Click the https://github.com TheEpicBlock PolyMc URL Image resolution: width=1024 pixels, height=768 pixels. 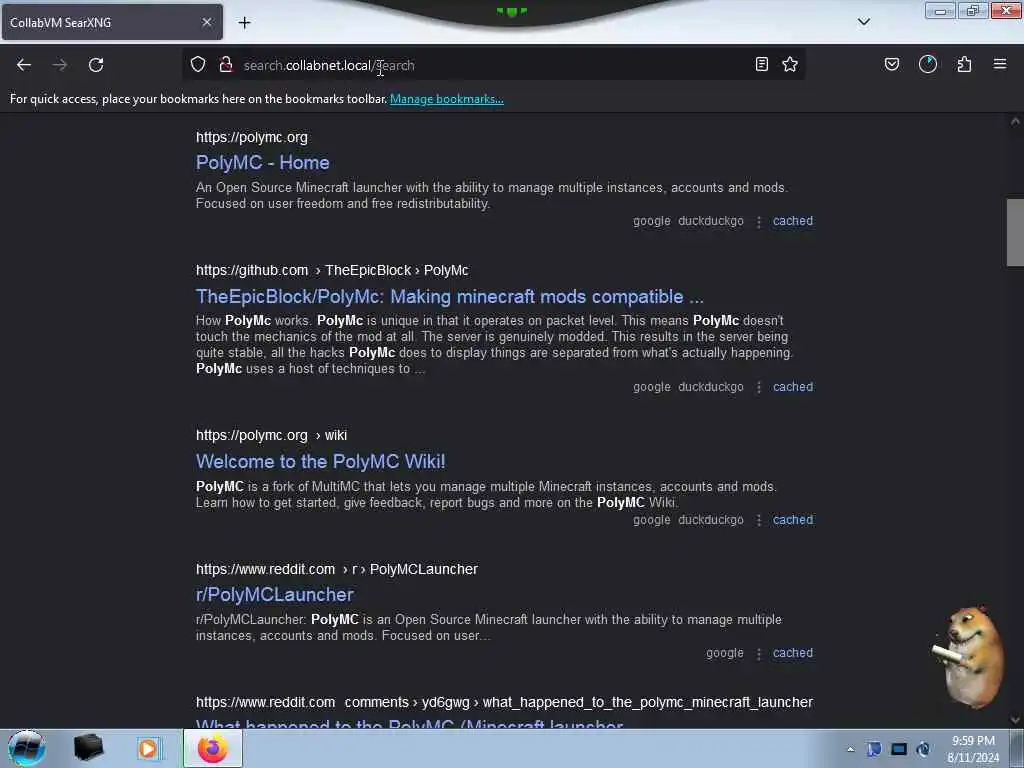[332, 270]
